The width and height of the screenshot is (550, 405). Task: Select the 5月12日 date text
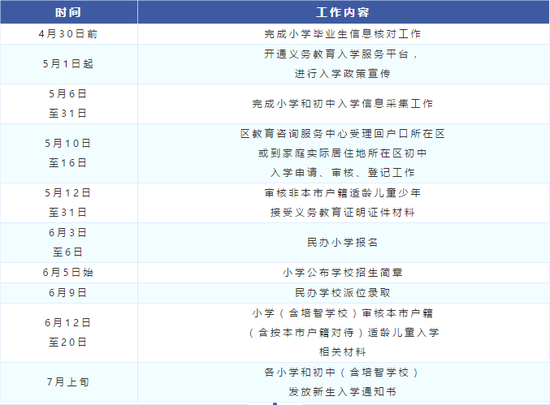point(68,193)
